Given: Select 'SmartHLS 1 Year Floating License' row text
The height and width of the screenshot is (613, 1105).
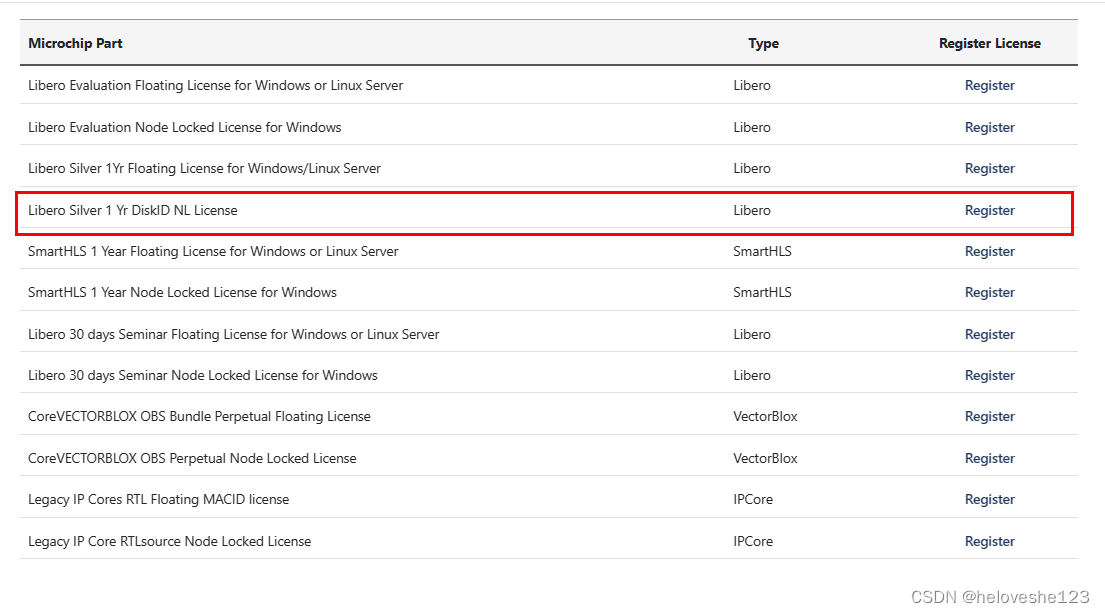Looking at the screenshot, I should point(213,252).
